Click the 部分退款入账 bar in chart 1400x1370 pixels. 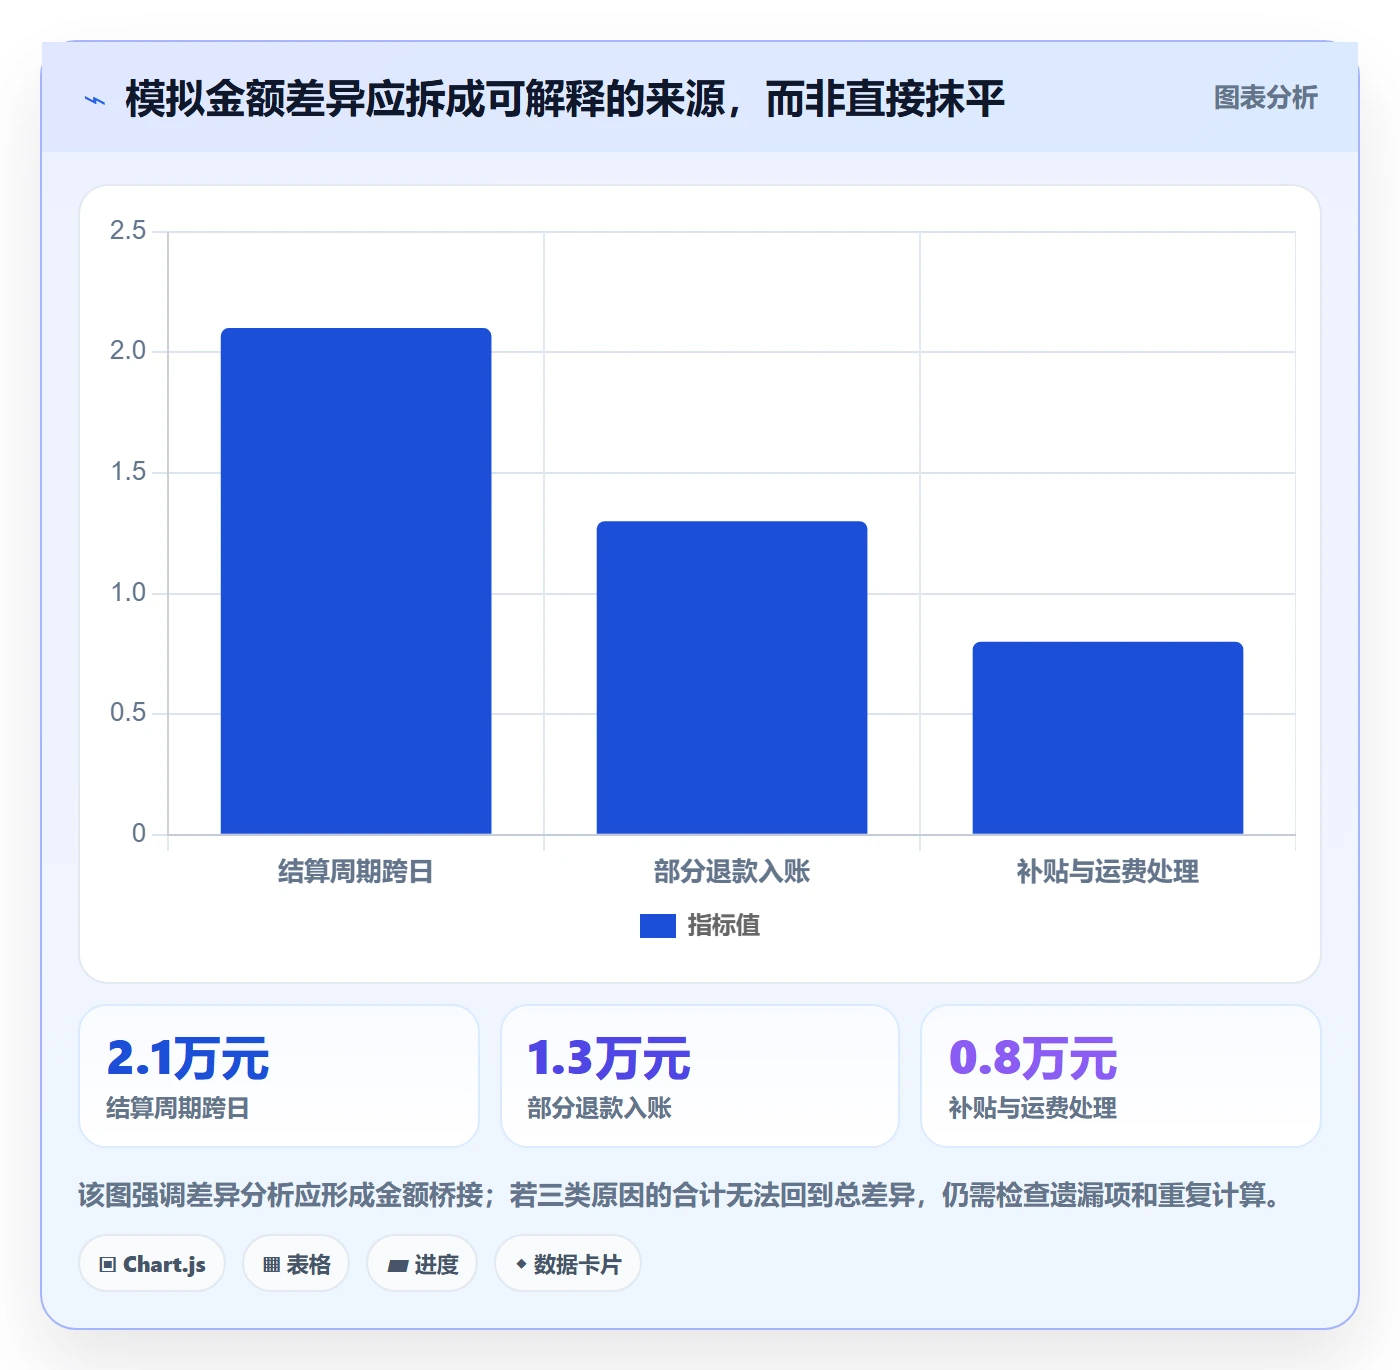click(732, 677)
